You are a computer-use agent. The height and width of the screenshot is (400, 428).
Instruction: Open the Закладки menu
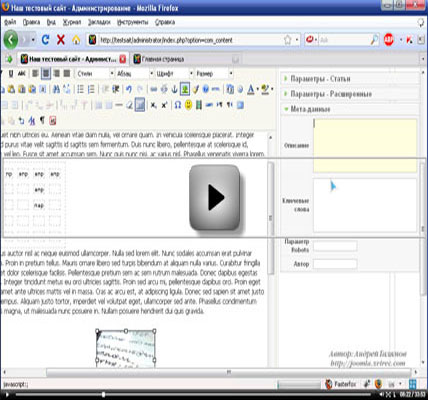click(99, 22)
